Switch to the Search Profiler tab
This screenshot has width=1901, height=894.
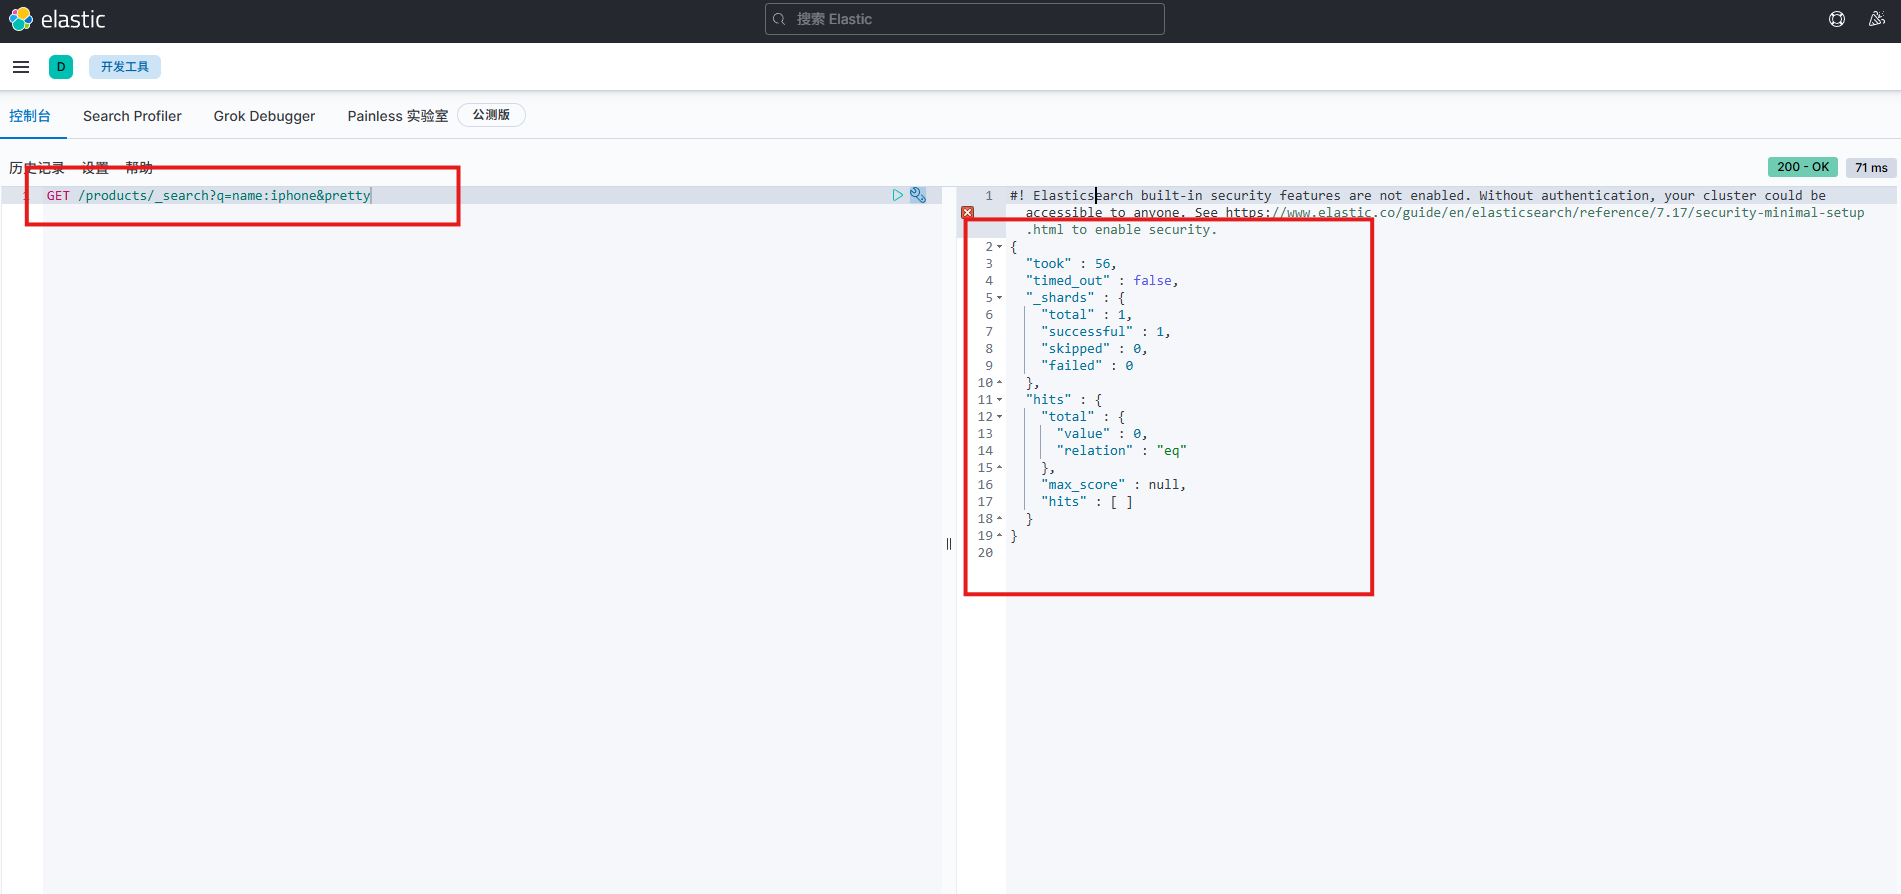(x=132, y=116)
